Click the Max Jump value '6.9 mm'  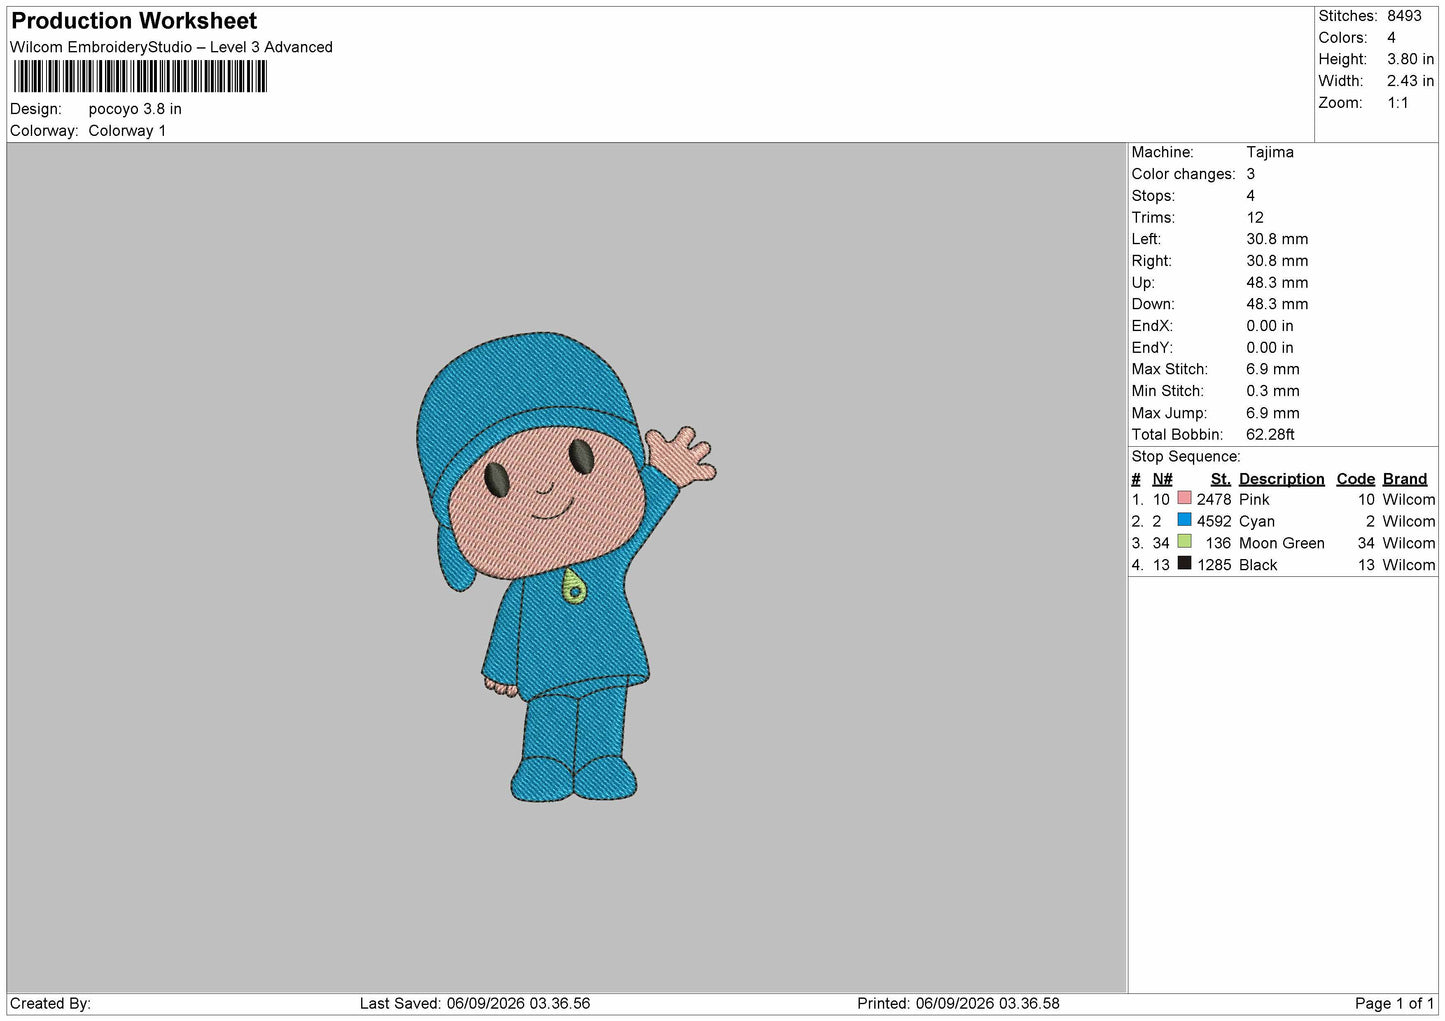pos(1273,413)
